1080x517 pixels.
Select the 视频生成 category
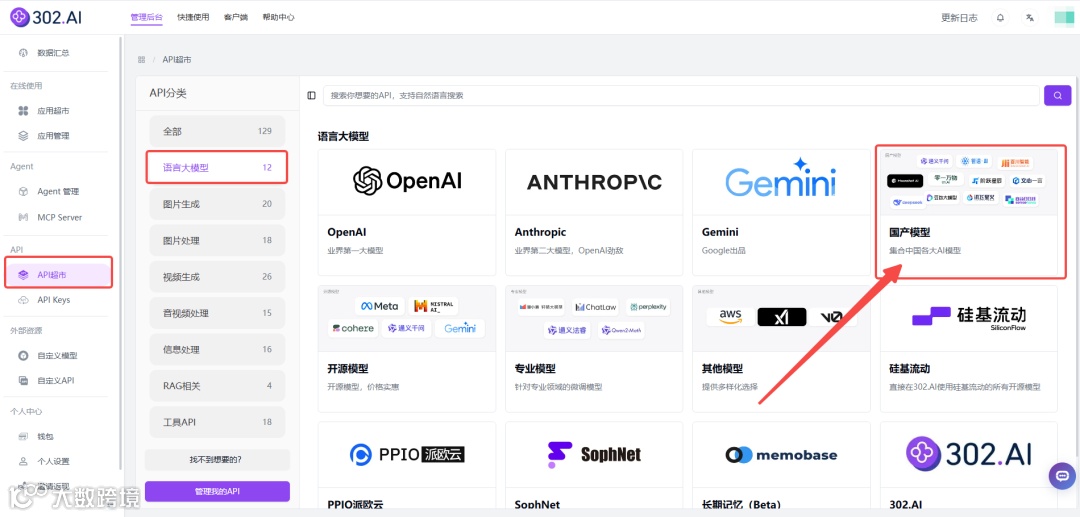pyautogui.click(x=217, y=277)
